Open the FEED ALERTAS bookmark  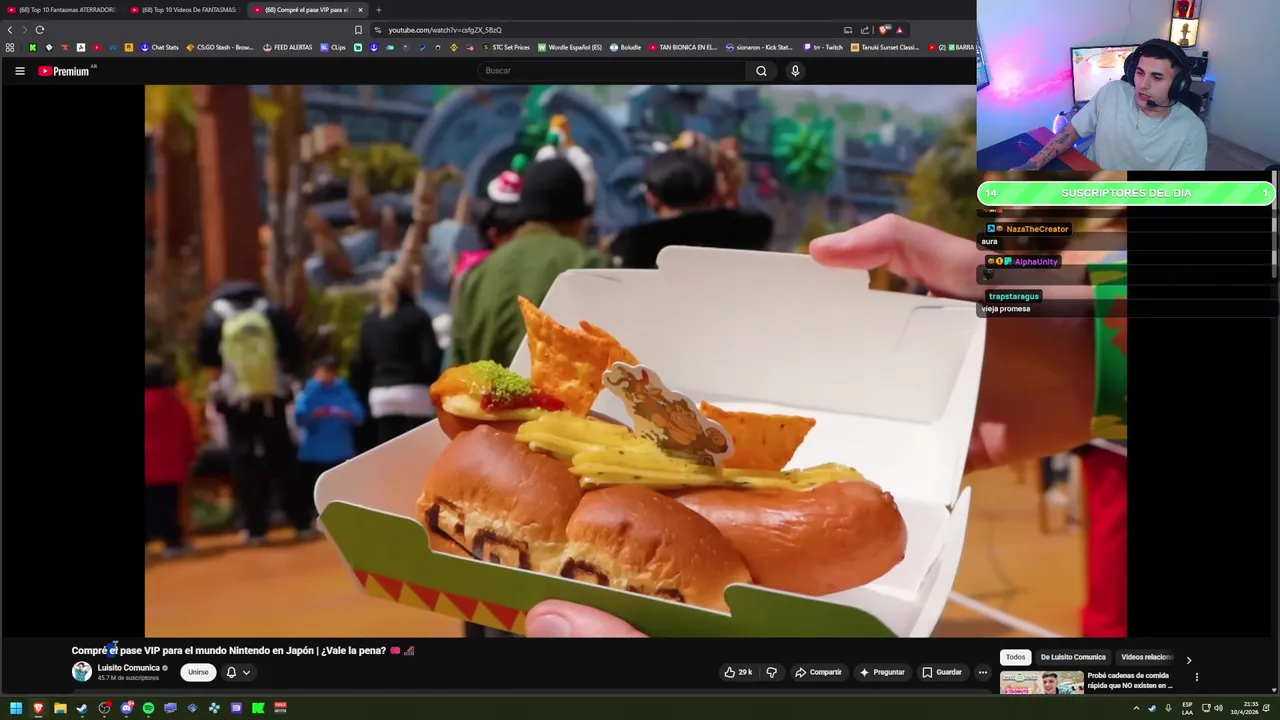tap(288, 47)
